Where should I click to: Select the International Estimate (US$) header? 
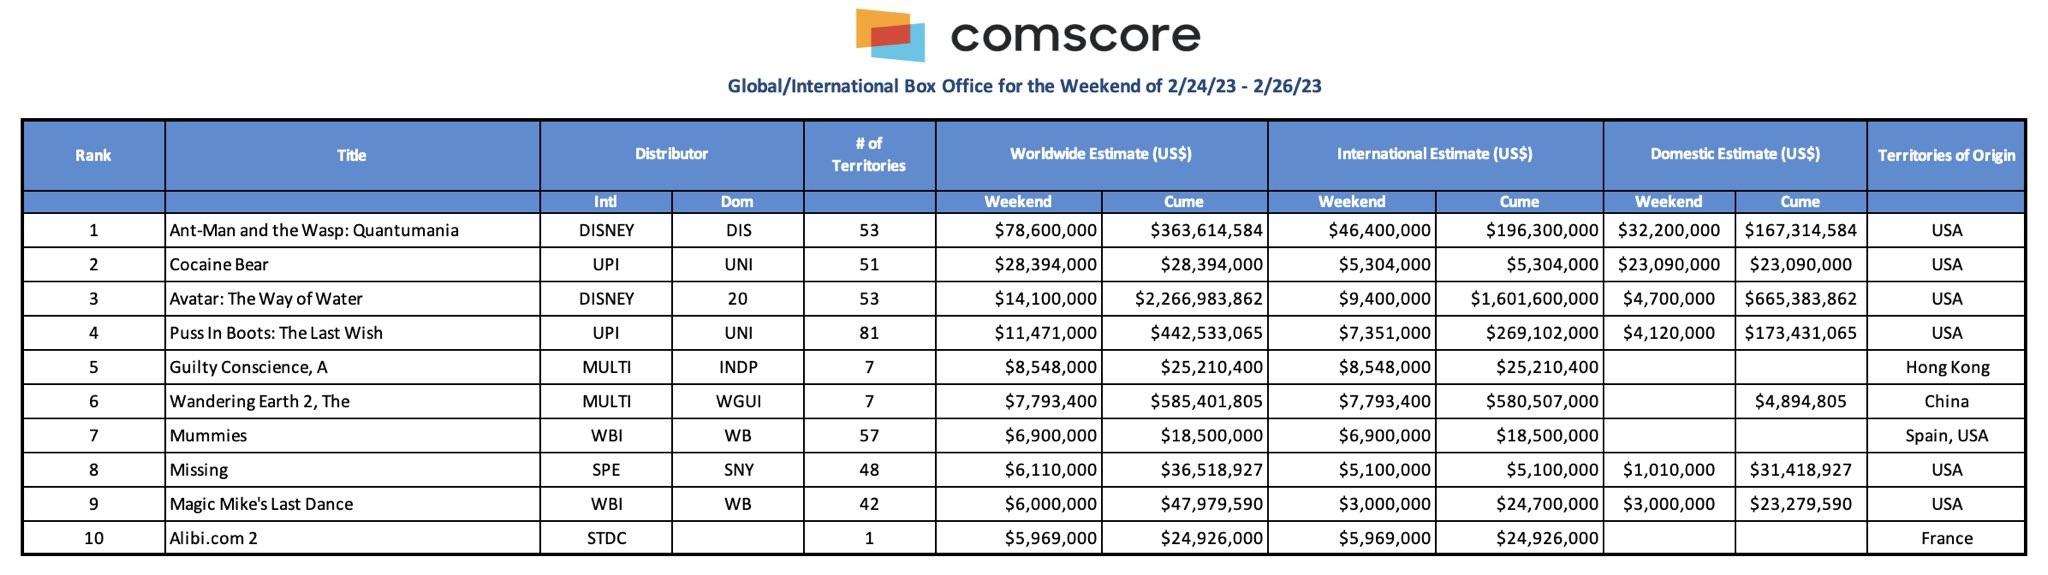[1435, 154]
